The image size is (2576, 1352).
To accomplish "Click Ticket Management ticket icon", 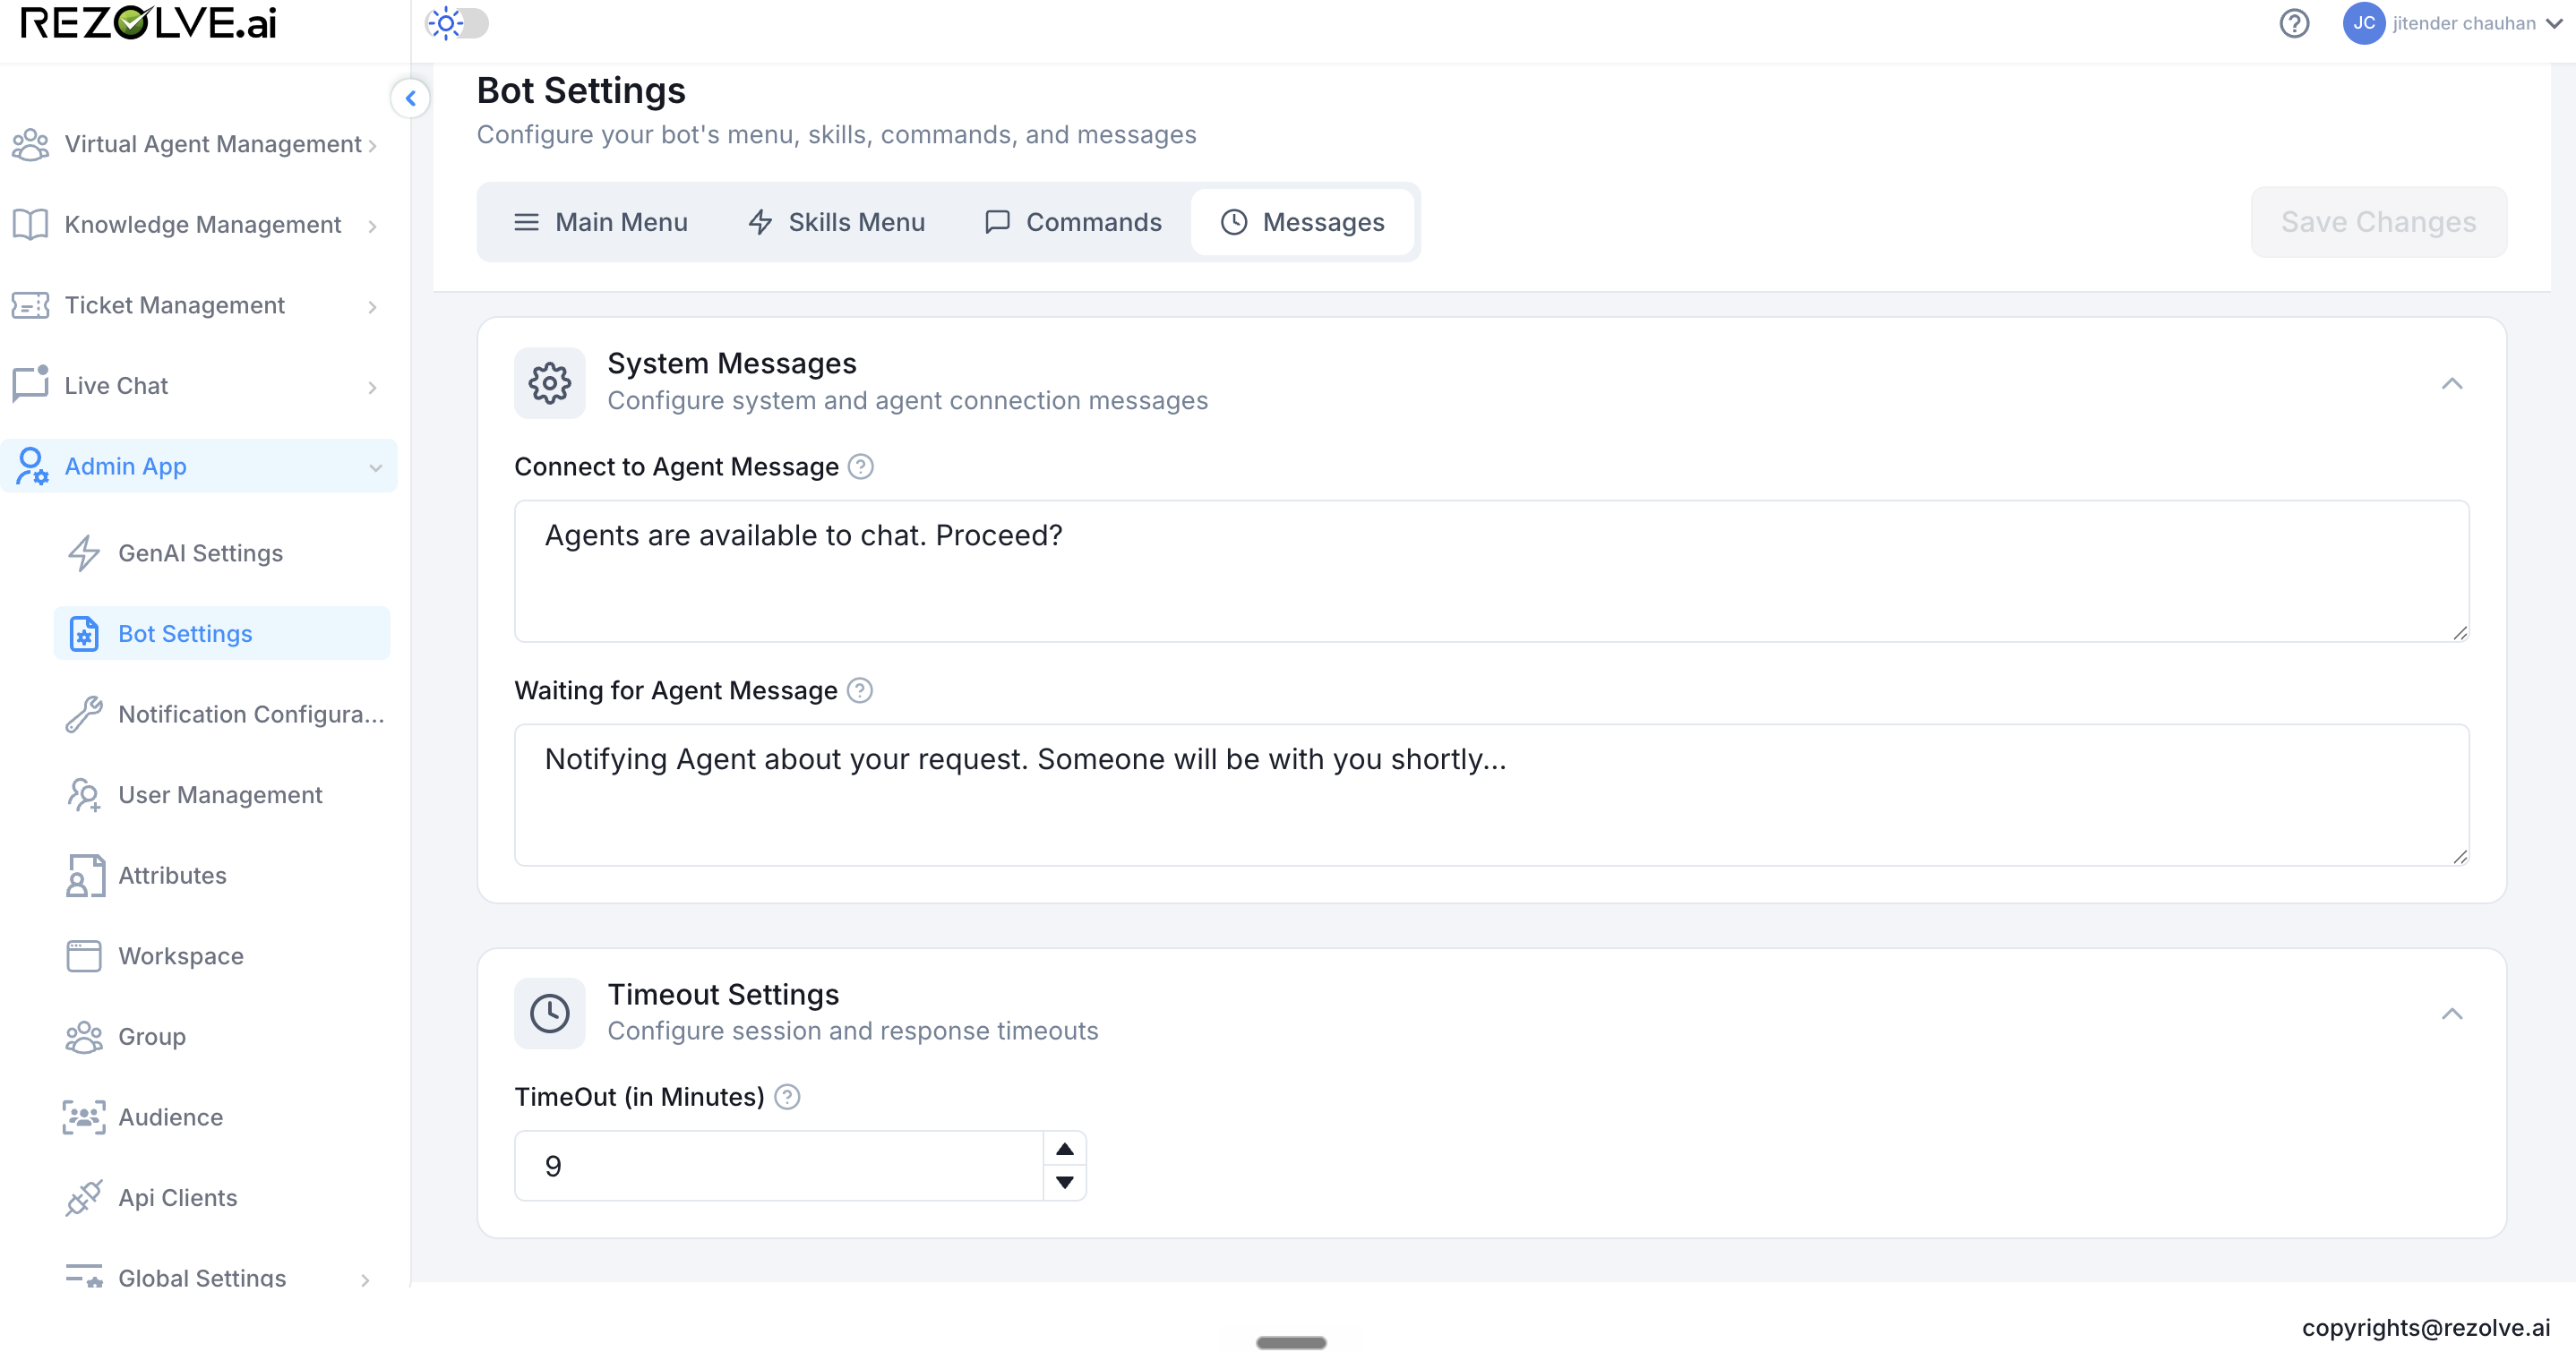I will coord(30,305).
